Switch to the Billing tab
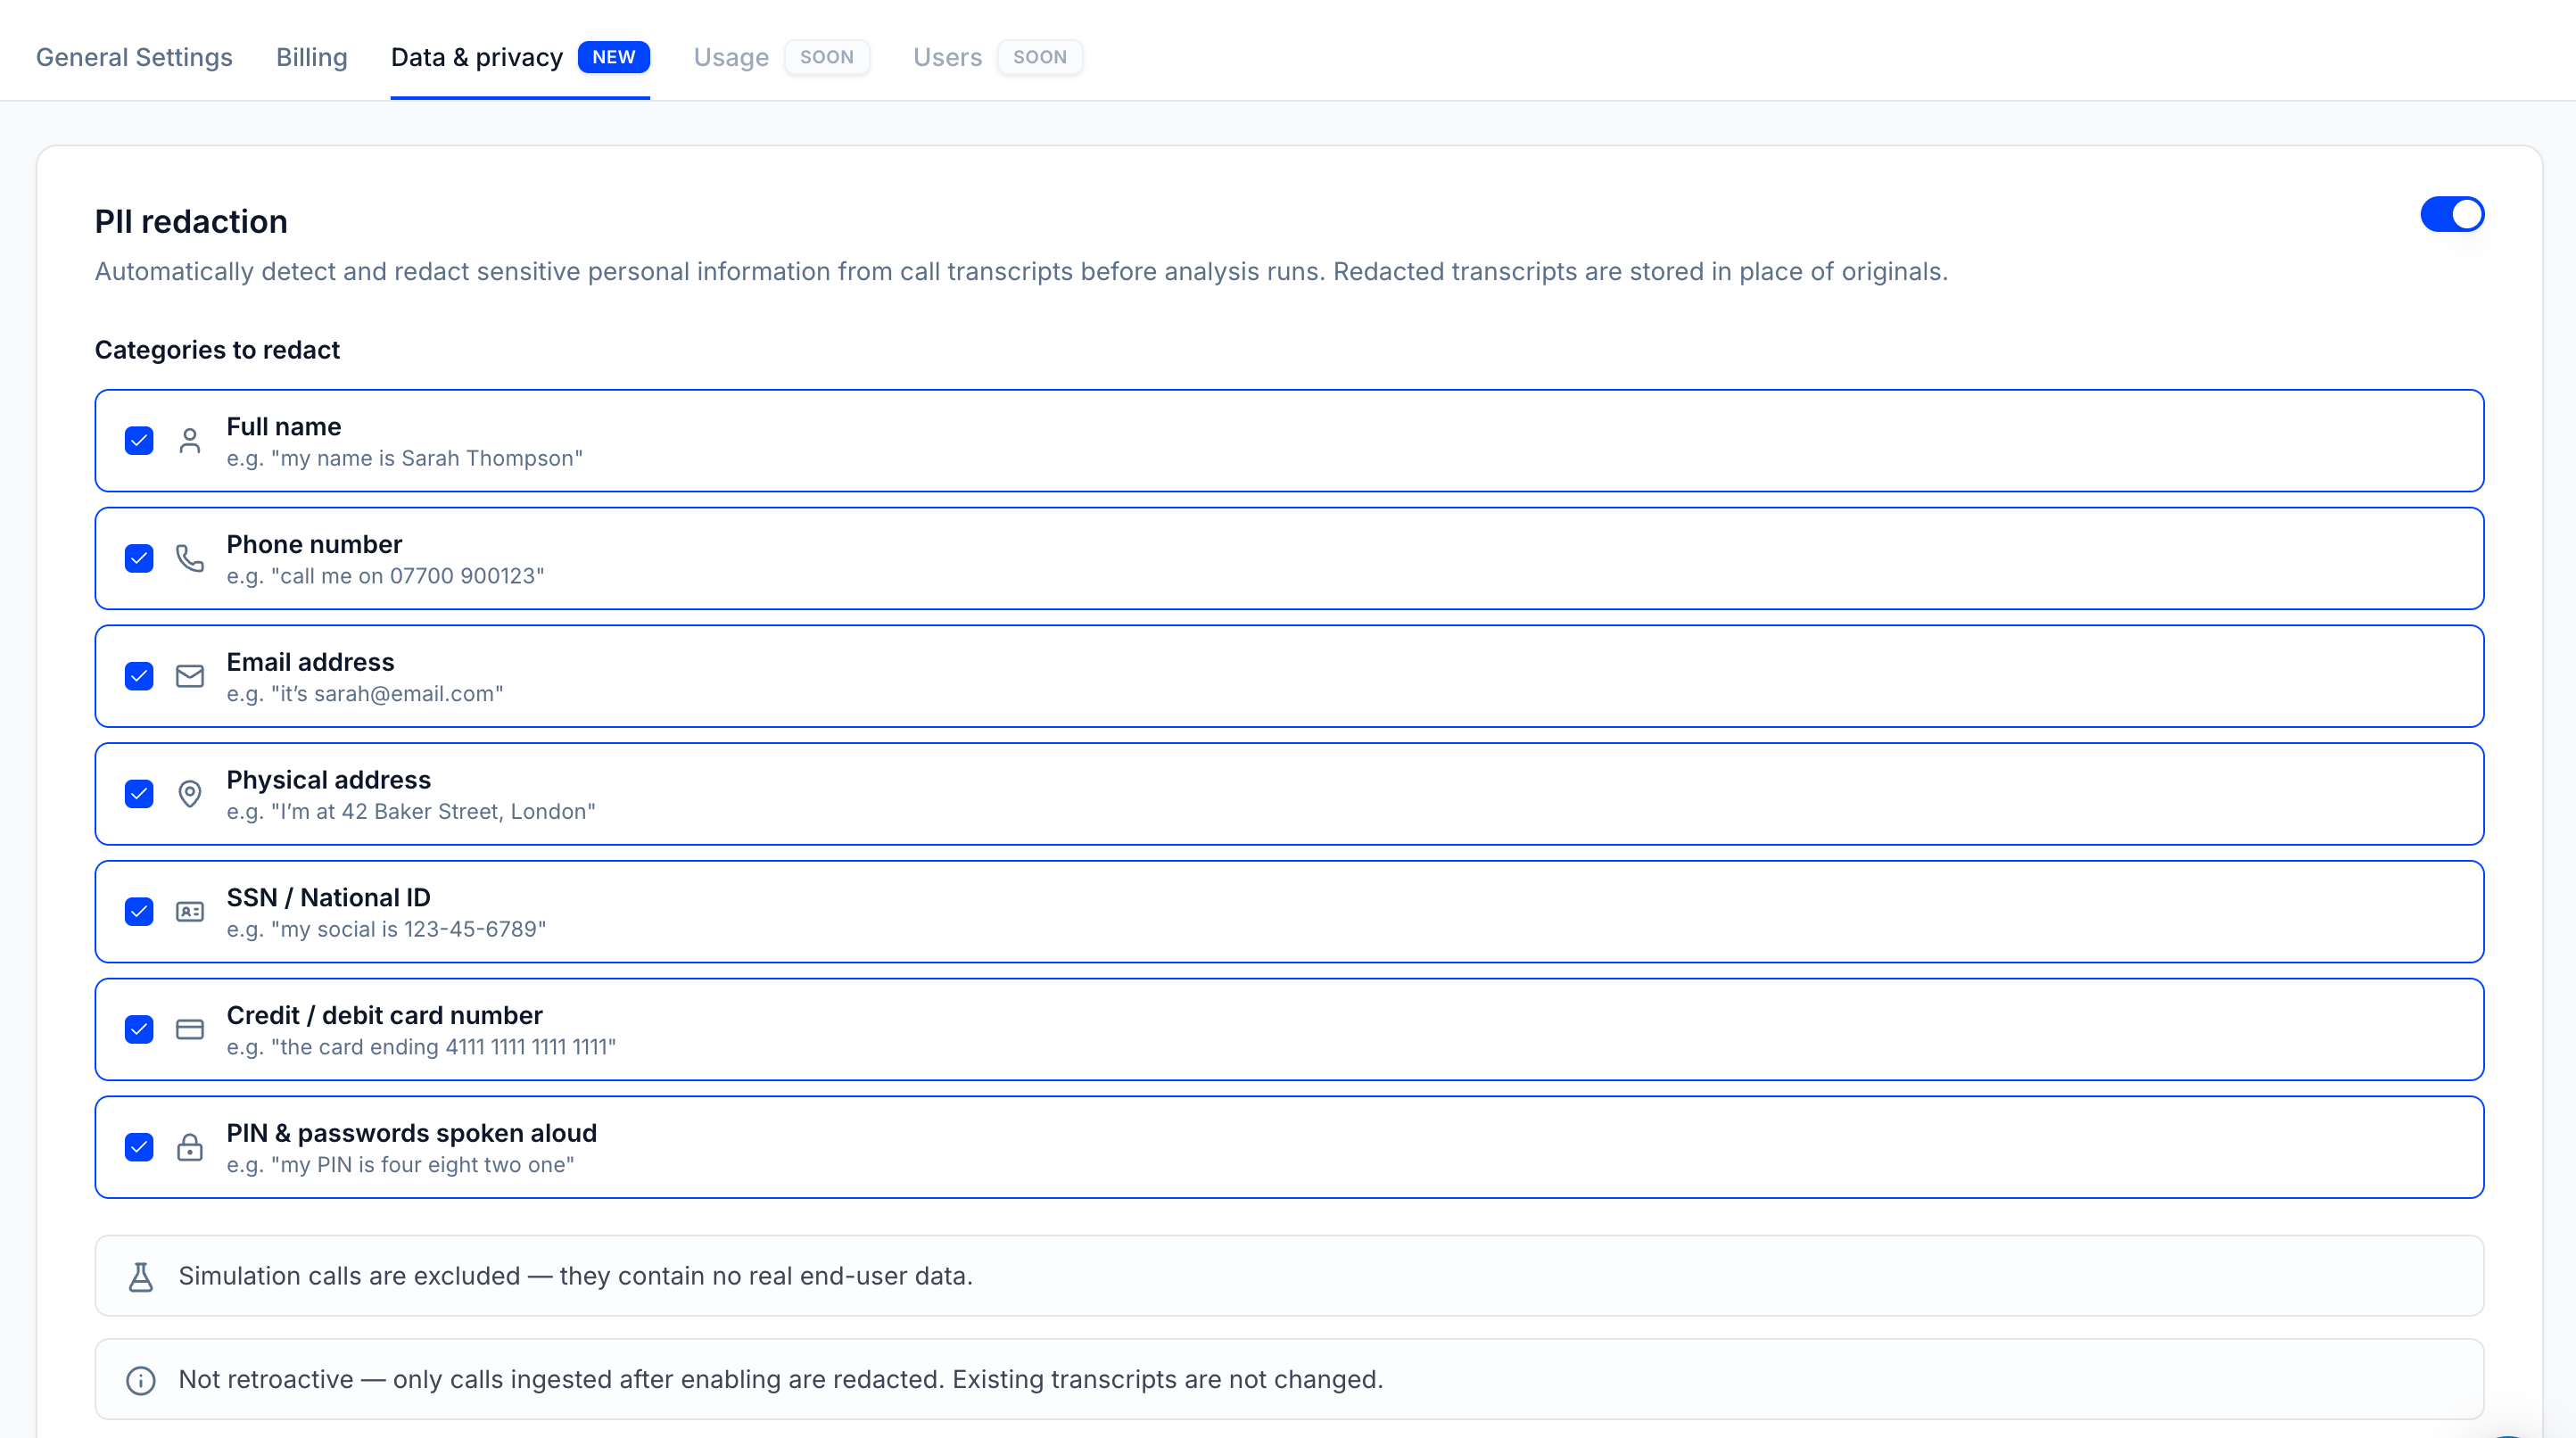 pos(312,57)
